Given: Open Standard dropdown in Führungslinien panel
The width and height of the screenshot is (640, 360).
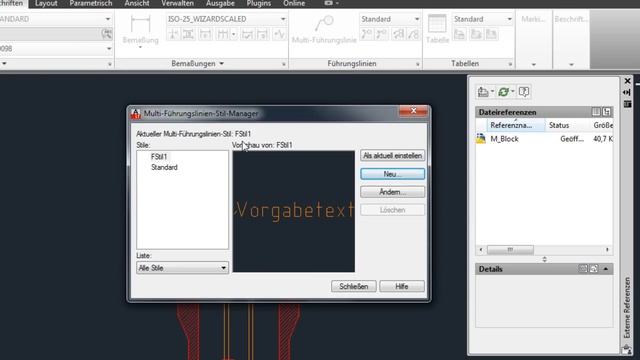Looking at the screenshot, I should 416,19.
